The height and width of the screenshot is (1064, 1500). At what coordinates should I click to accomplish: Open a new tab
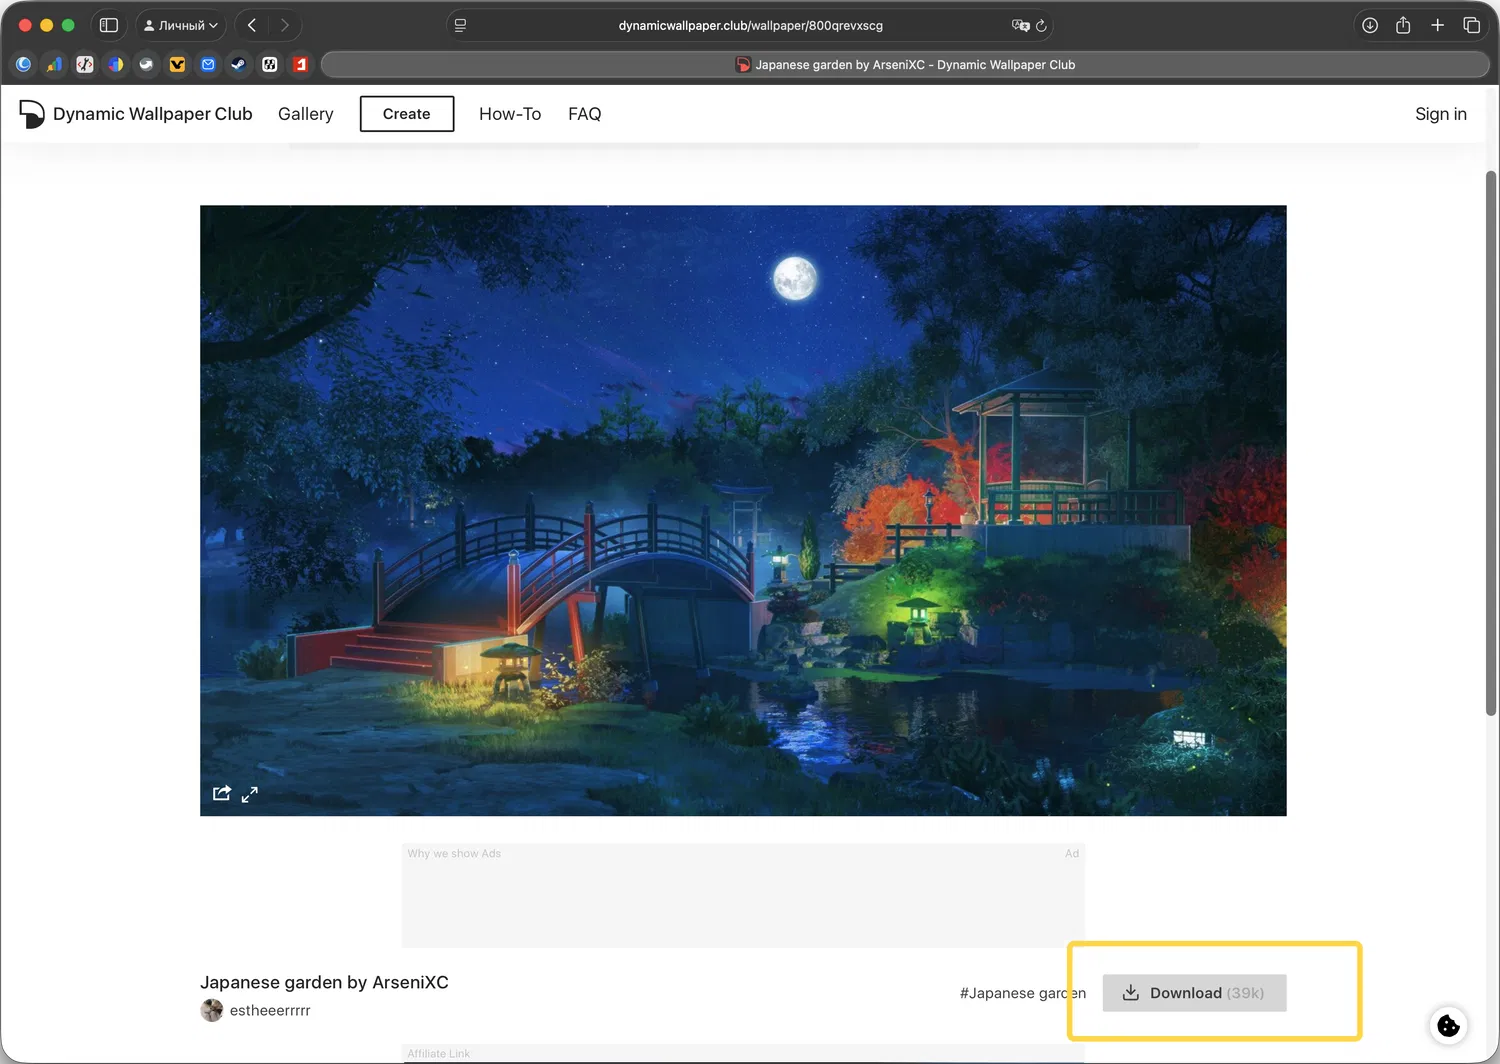pyautogui.click(x=1437, y=25)
